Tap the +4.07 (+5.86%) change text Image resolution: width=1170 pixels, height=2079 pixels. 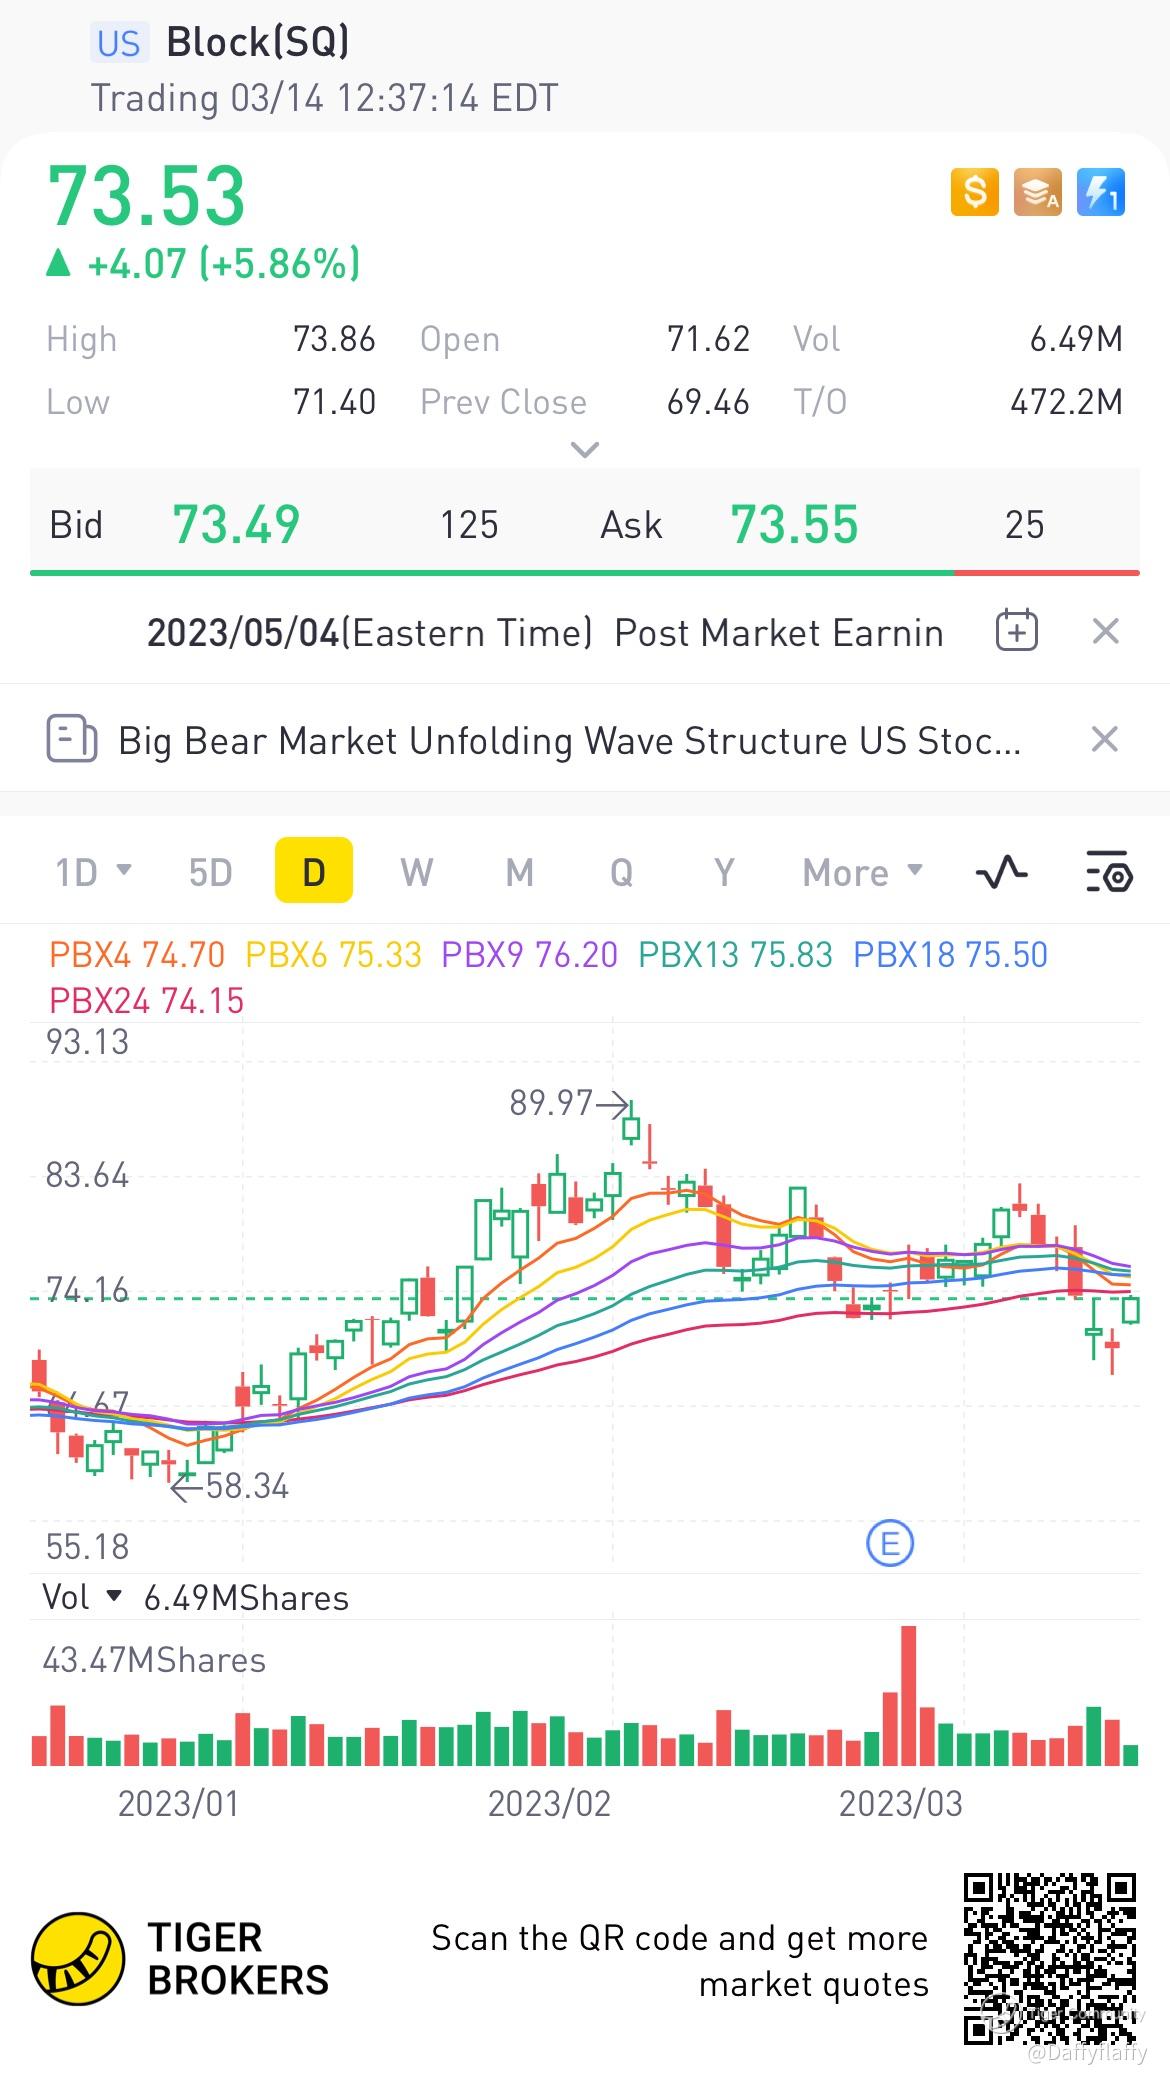(x=223, y=264)
